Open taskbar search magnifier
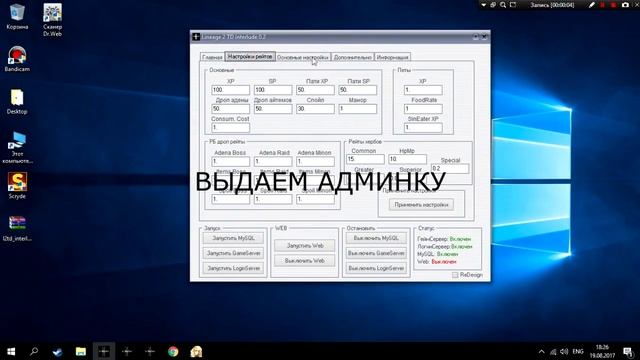This screenshot has height=360, width=640. point(34,351)
